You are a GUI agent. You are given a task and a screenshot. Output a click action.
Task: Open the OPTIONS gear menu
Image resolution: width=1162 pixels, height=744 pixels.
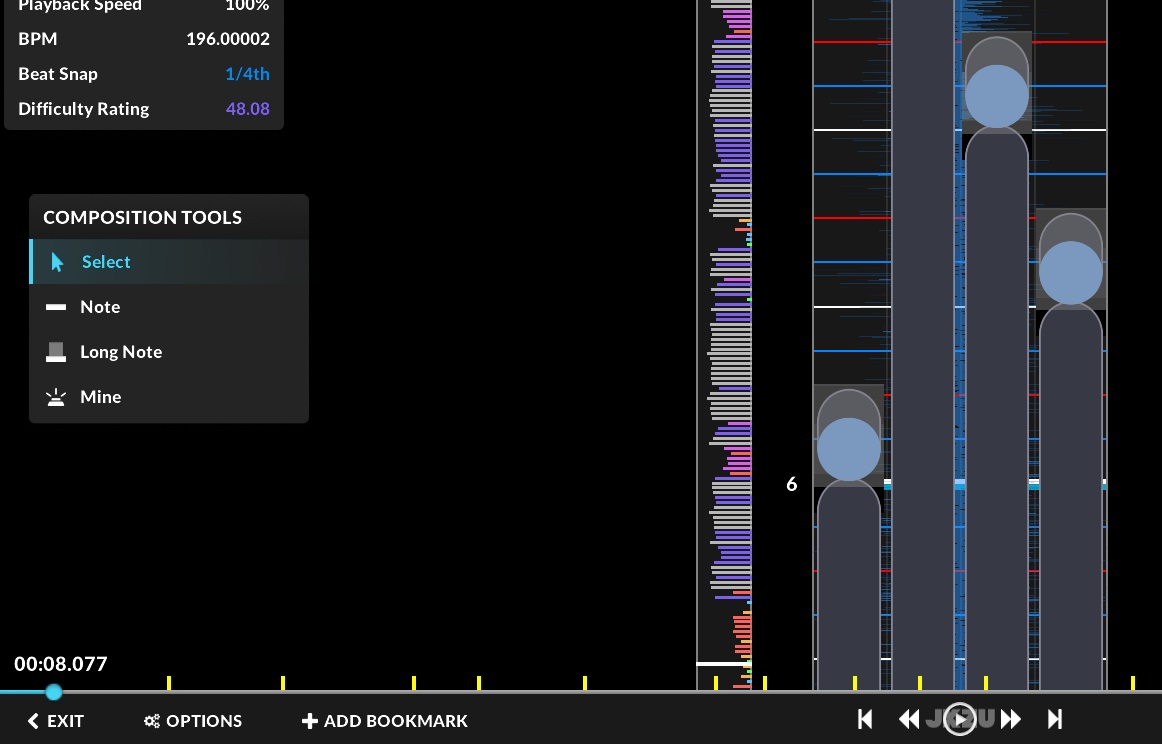click(x=193, y=721)
